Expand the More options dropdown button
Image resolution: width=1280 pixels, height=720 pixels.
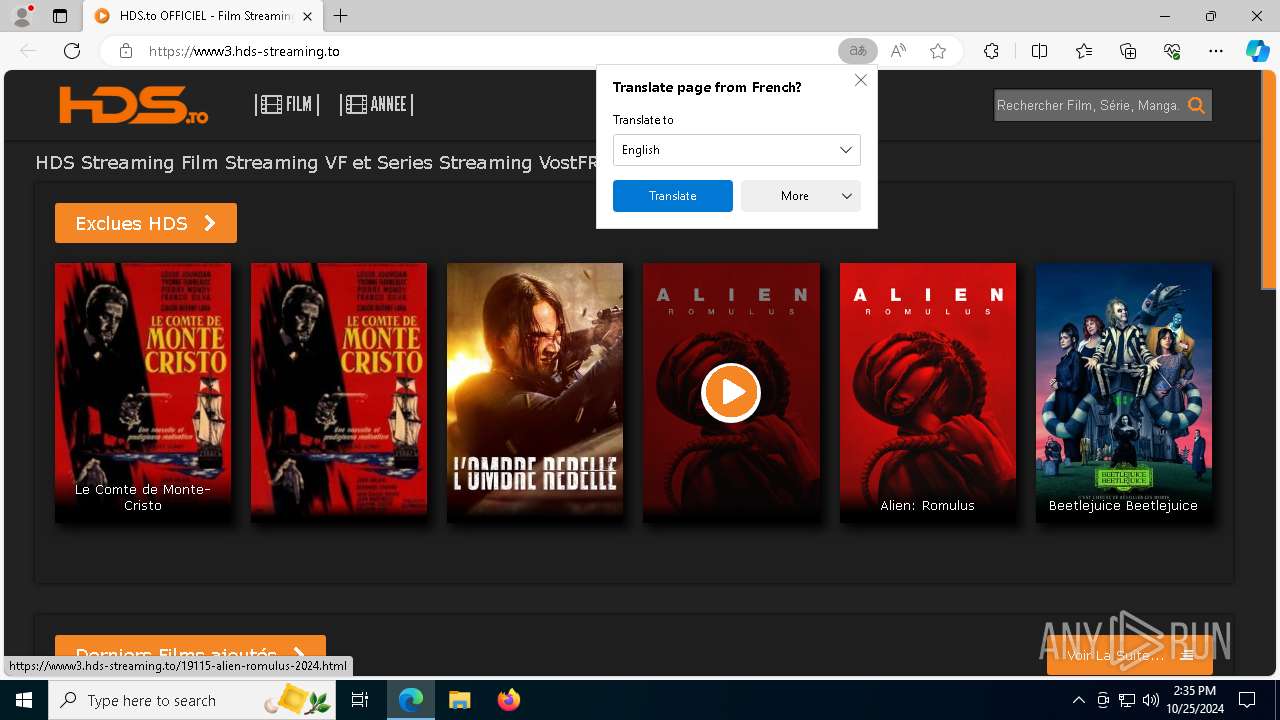(801, 196)
